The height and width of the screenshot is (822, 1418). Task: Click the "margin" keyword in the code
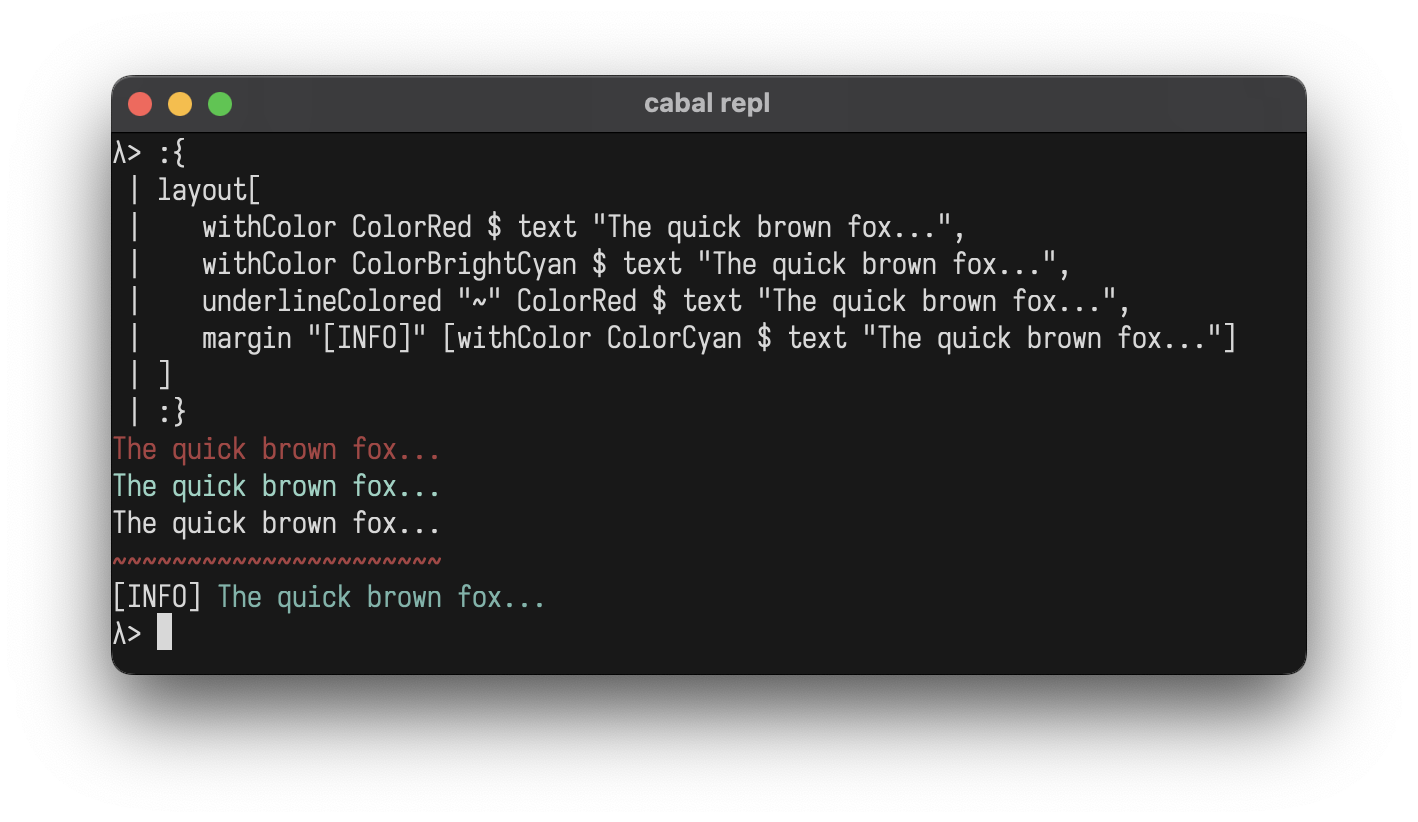coord(246,338)
